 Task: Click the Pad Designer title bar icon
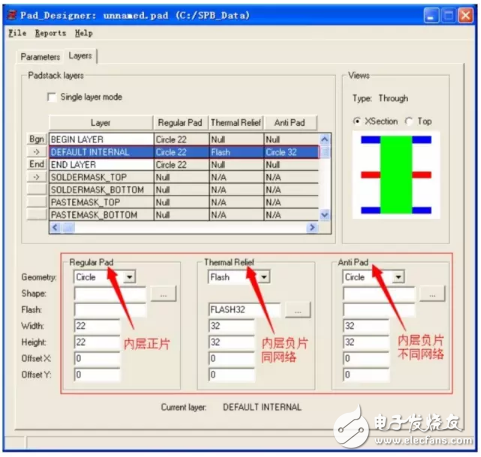point(12,15)
